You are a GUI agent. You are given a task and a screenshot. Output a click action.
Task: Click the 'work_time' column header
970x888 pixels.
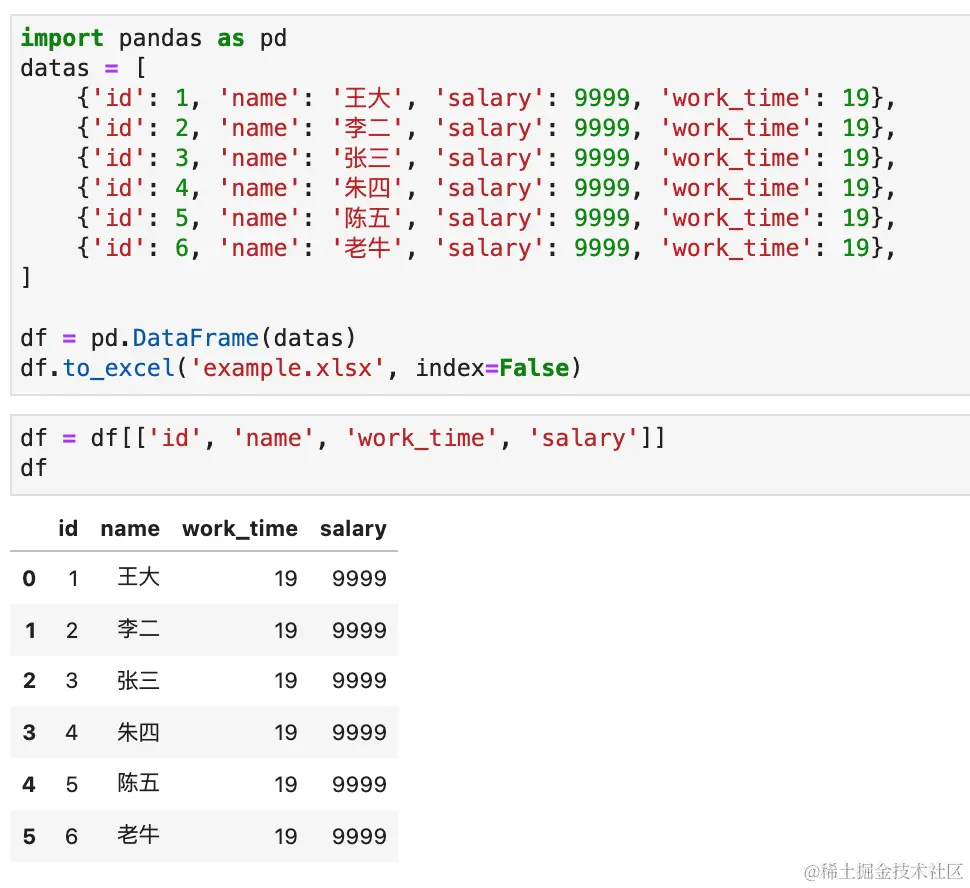(x=240, y=529)
